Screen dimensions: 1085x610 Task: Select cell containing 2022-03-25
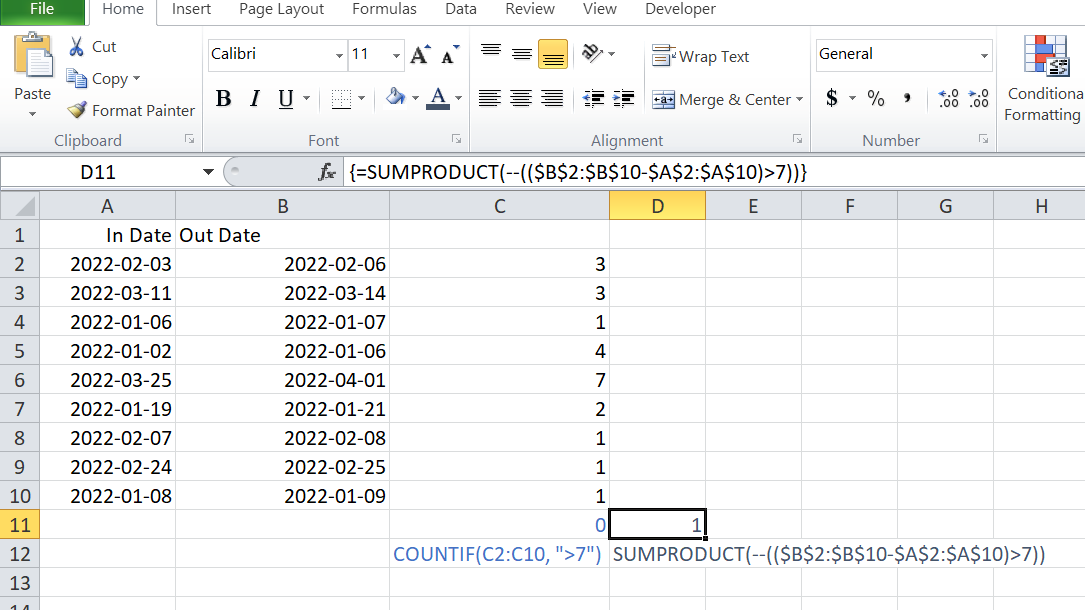pos(108,380)
